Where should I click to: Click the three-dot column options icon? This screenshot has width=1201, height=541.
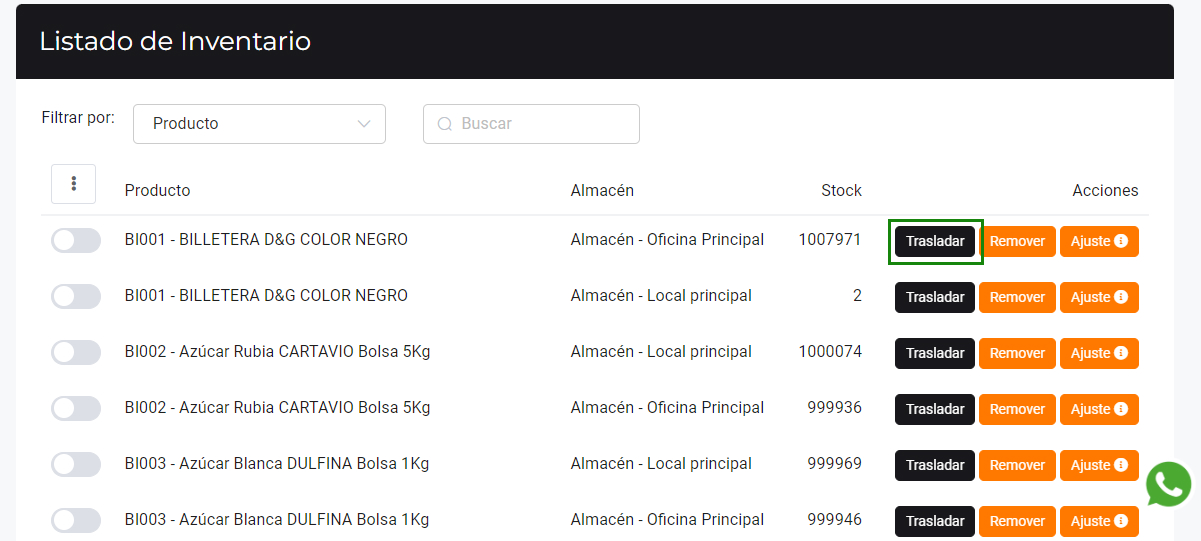click(x=73, y=184)
